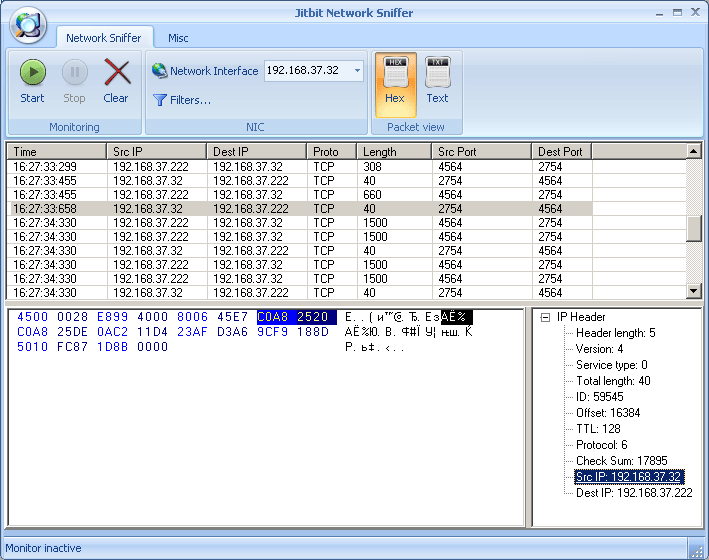Click the Network Interface globe icon

[x=159, y=71]
